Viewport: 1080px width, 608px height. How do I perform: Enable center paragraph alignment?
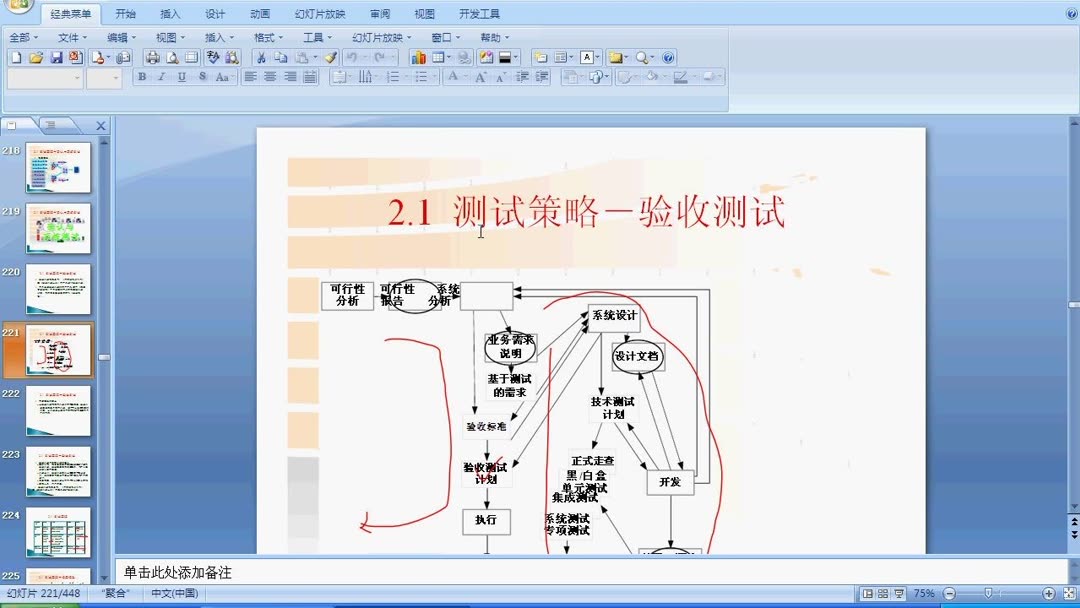click(269, 76)
